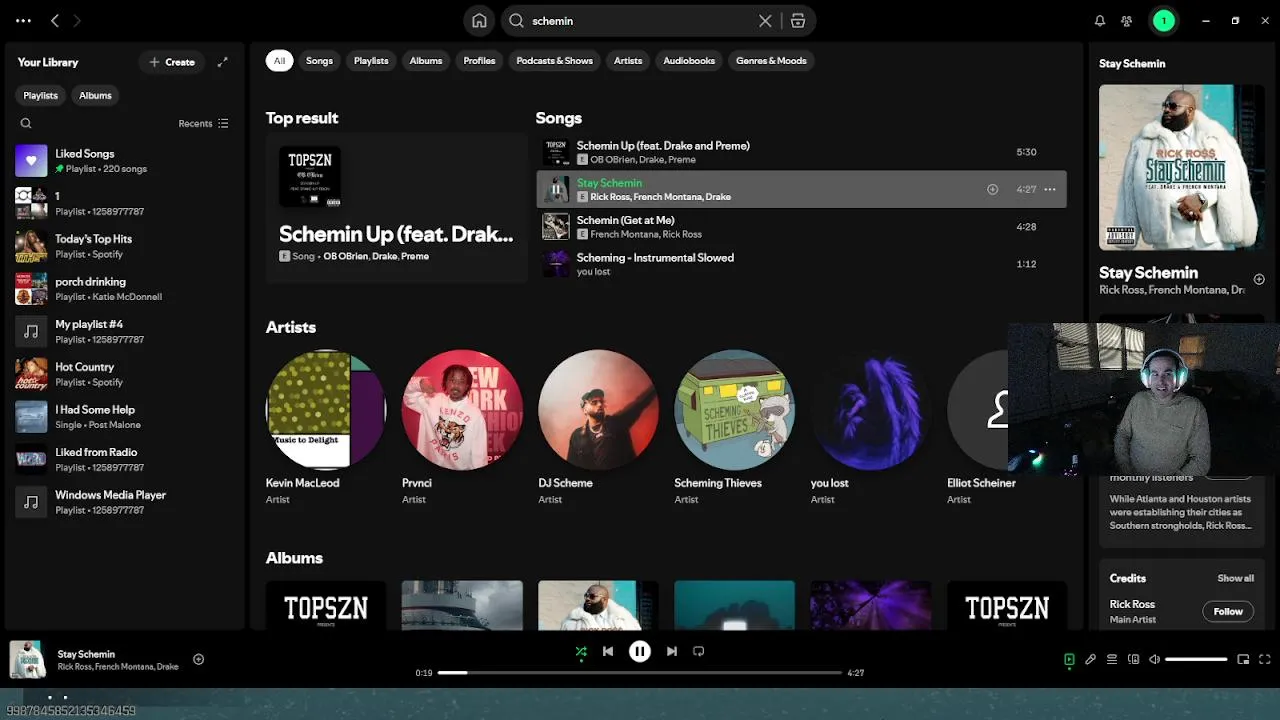The width and height of the screenshot is (1280, 720).
Task: Click the search box containing 'schemin'
Action: coord(640,20)
